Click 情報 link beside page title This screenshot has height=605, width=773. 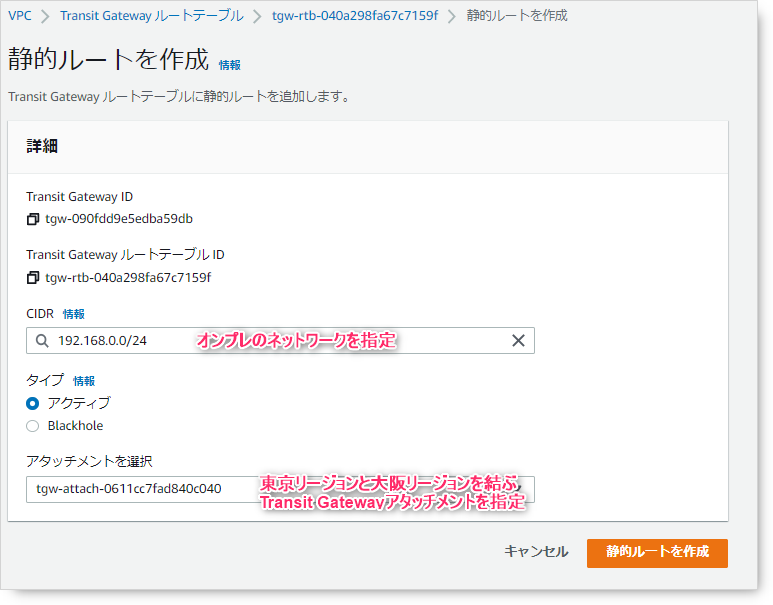[x=230, y=65]
